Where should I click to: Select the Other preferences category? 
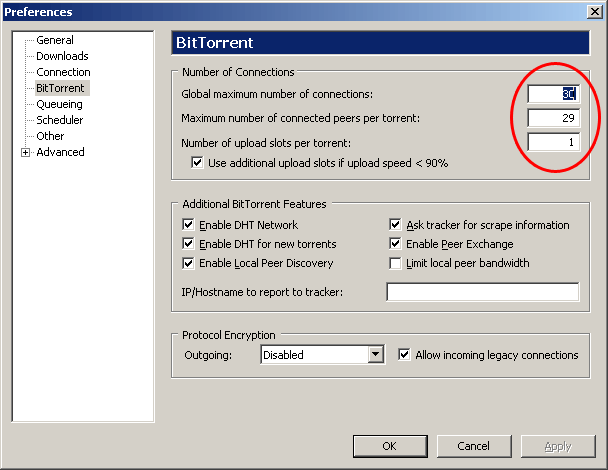pos(50,136)
